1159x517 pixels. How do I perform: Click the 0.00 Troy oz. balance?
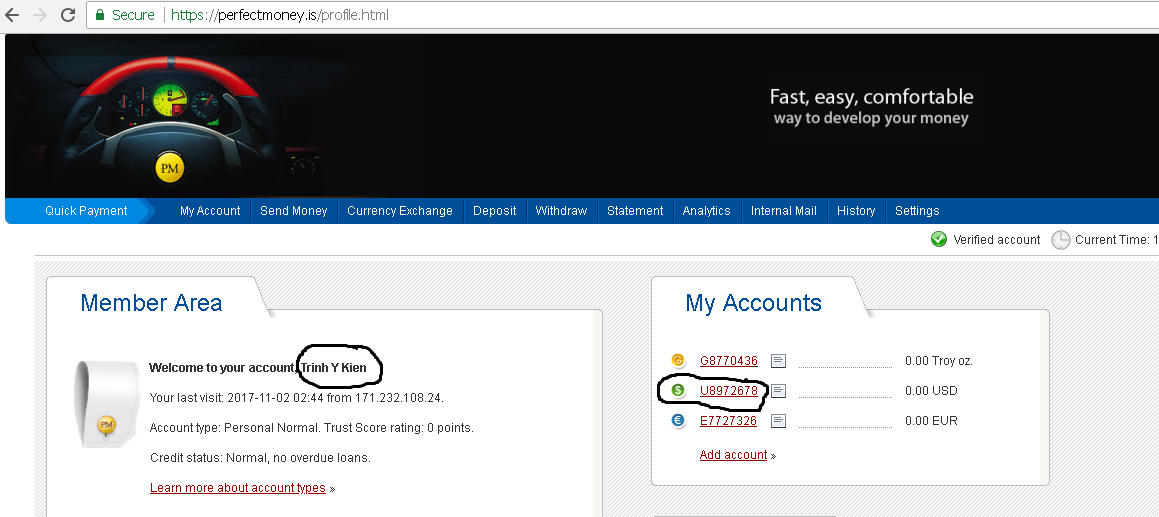pos(939,361)
